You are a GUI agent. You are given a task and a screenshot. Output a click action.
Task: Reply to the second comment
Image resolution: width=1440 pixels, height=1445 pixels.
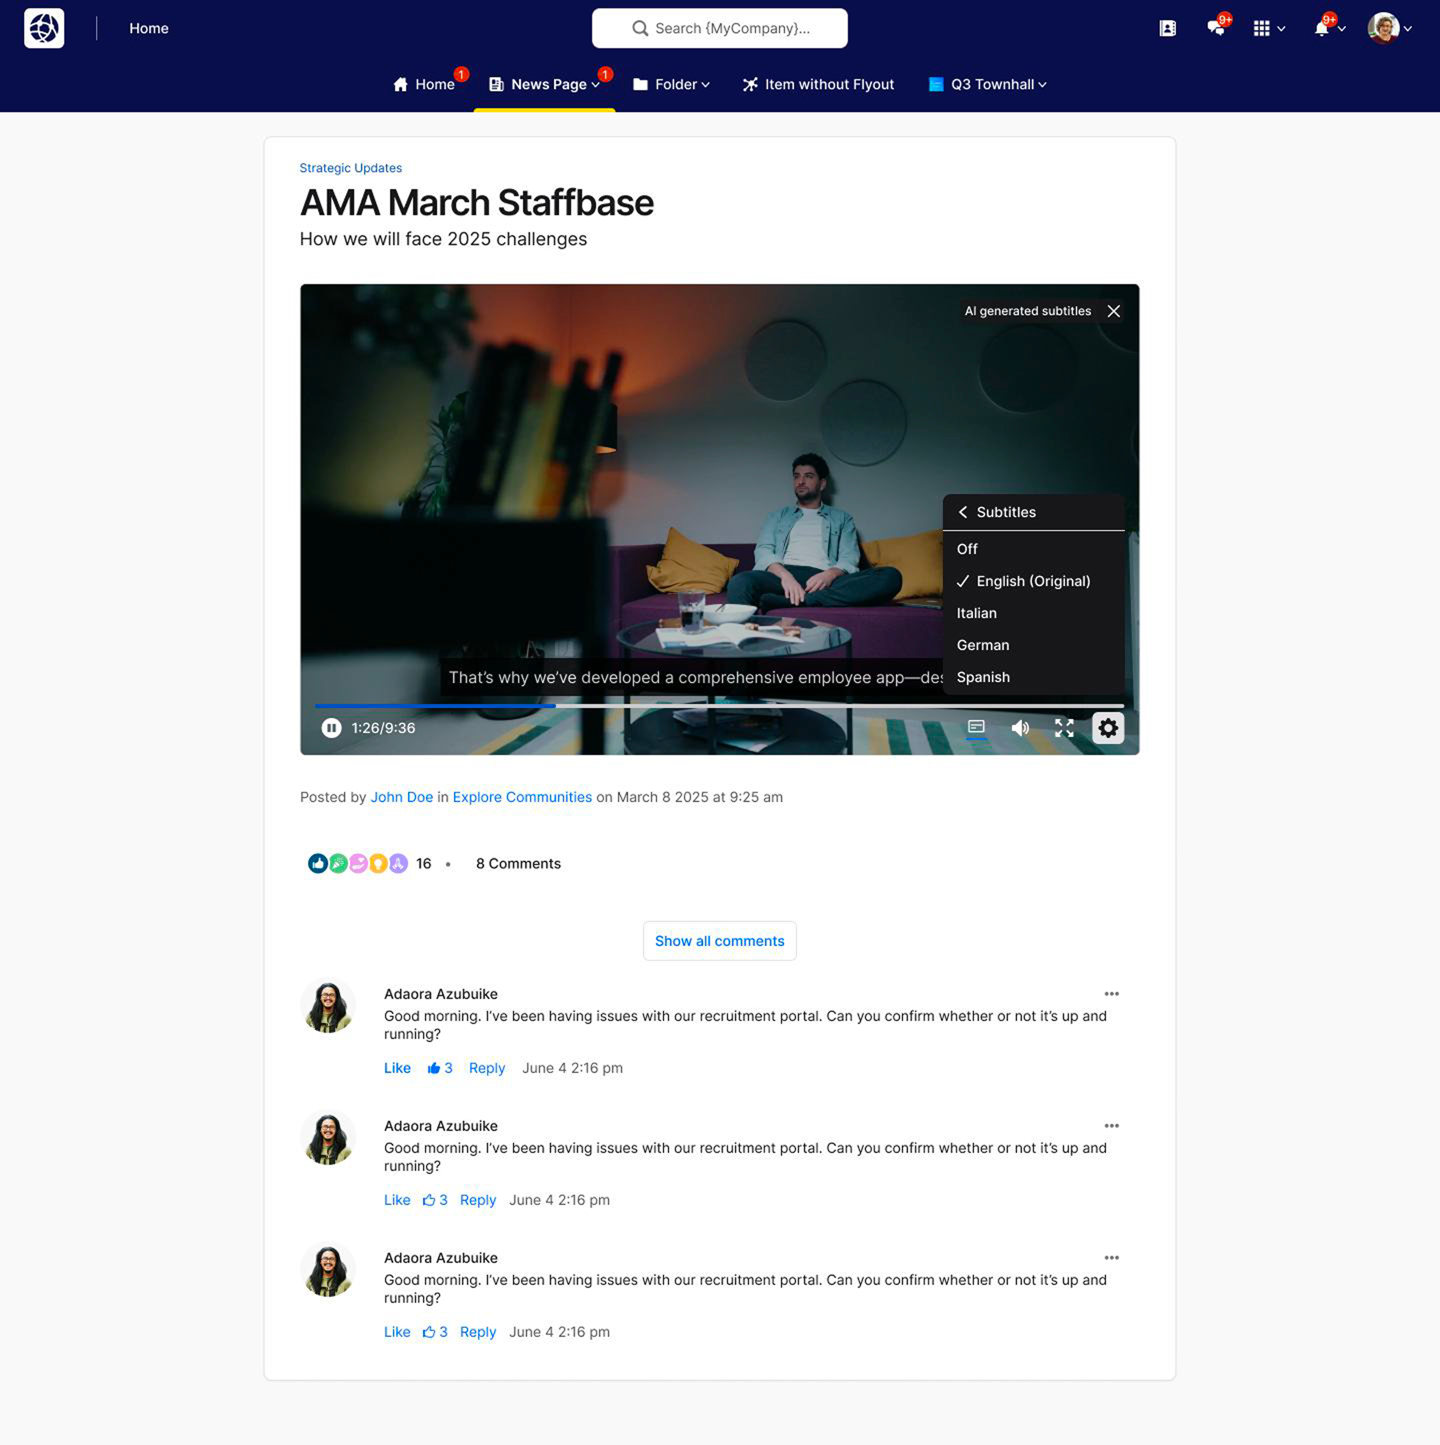(478, 1200)
